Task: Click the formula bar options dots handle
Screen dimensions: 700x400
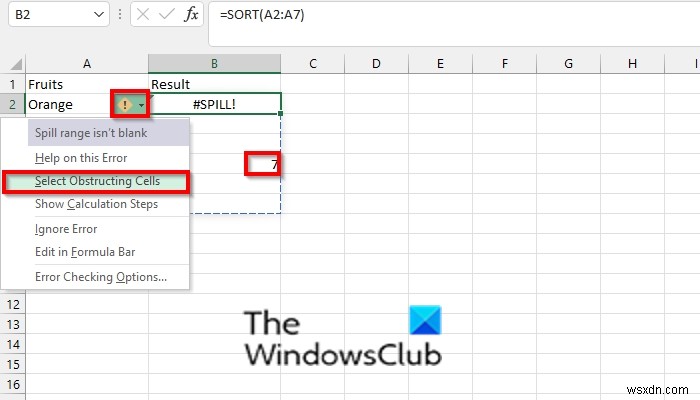Action: pyautogui.click(x=120, y=15)
